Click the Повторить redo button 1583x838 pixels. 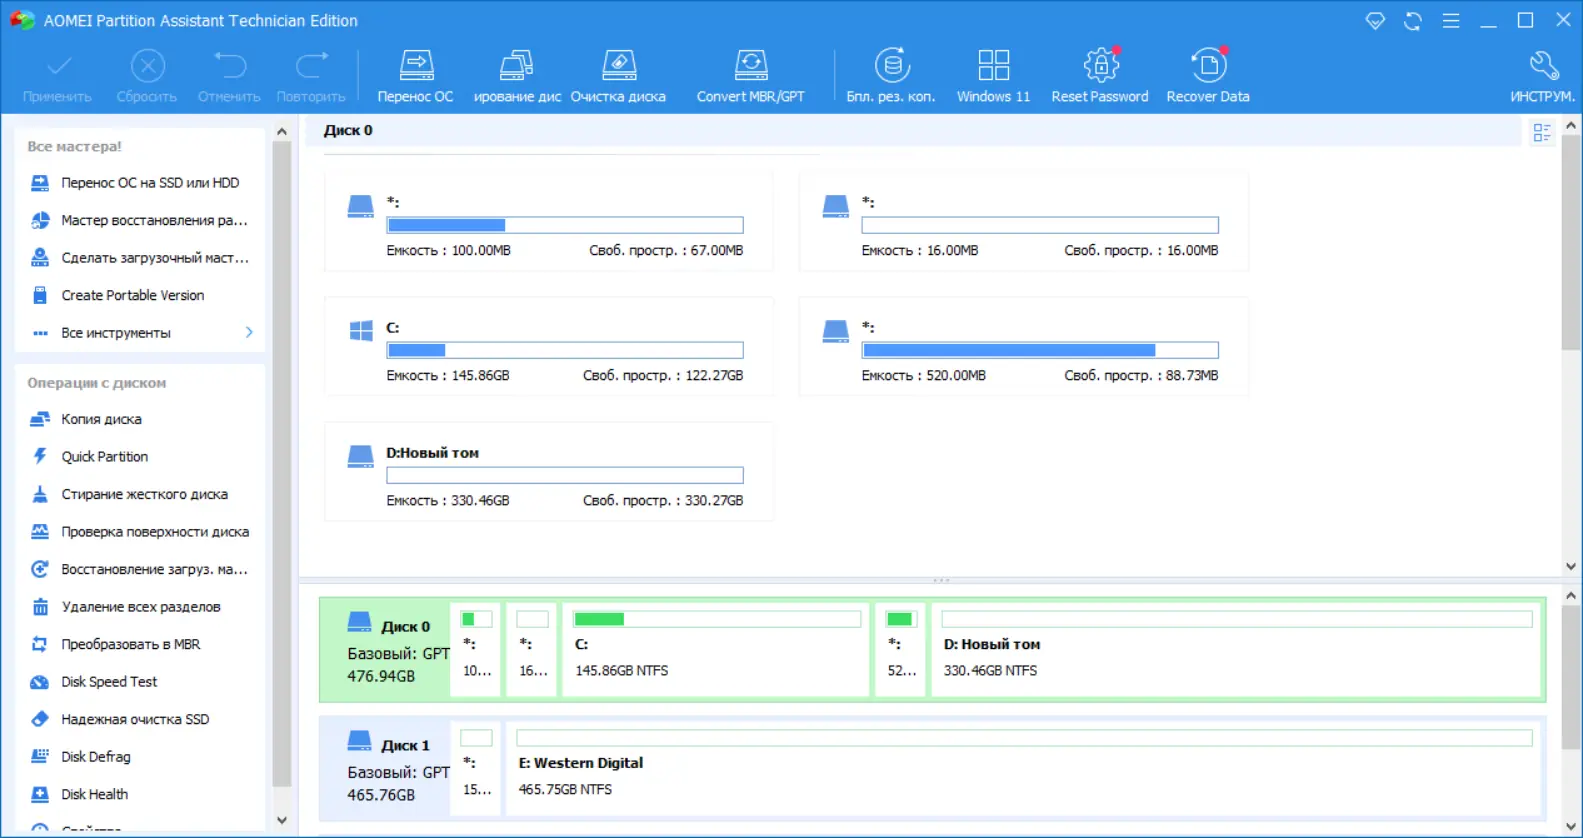(311, 76)
